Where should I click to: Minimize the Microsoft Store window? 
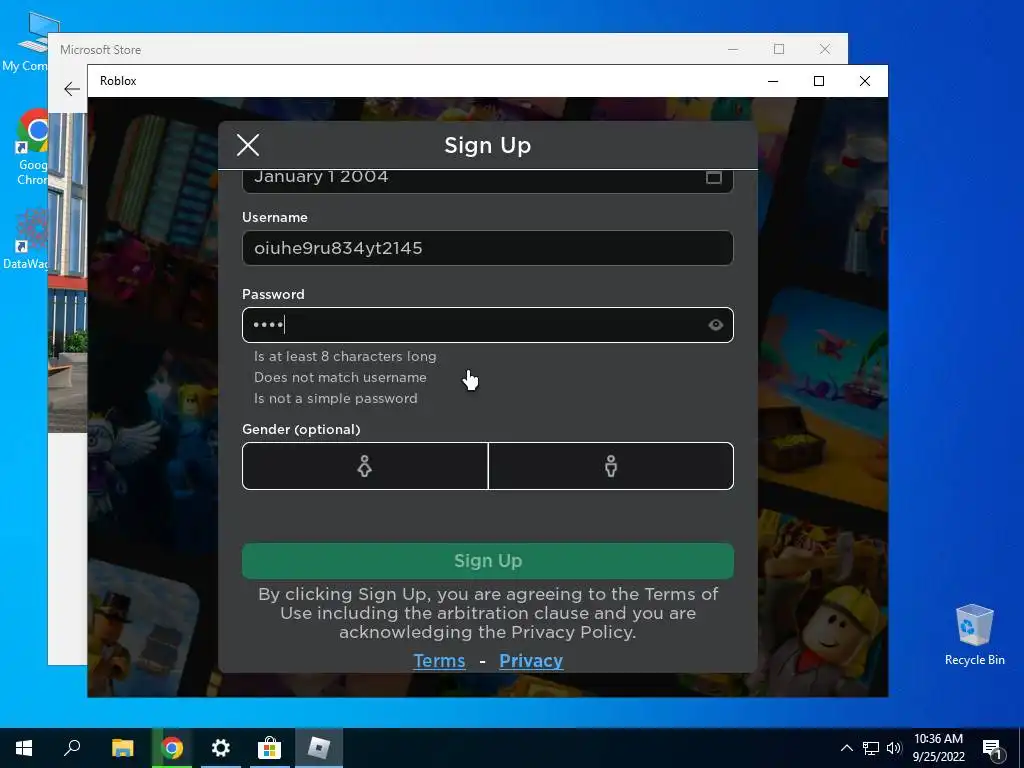coord(733,49)
